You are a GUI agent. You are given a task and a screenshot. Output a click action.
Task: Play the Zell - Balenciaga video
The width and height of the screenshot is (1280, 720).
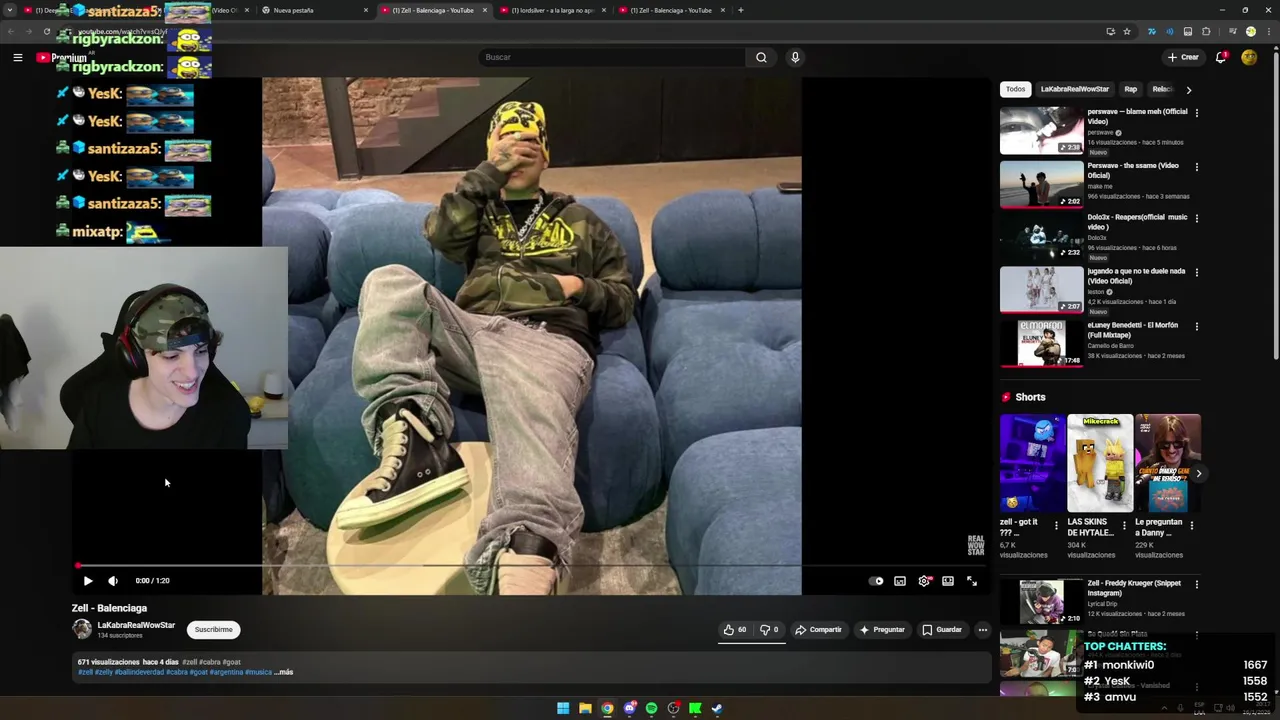click(88, 580)
